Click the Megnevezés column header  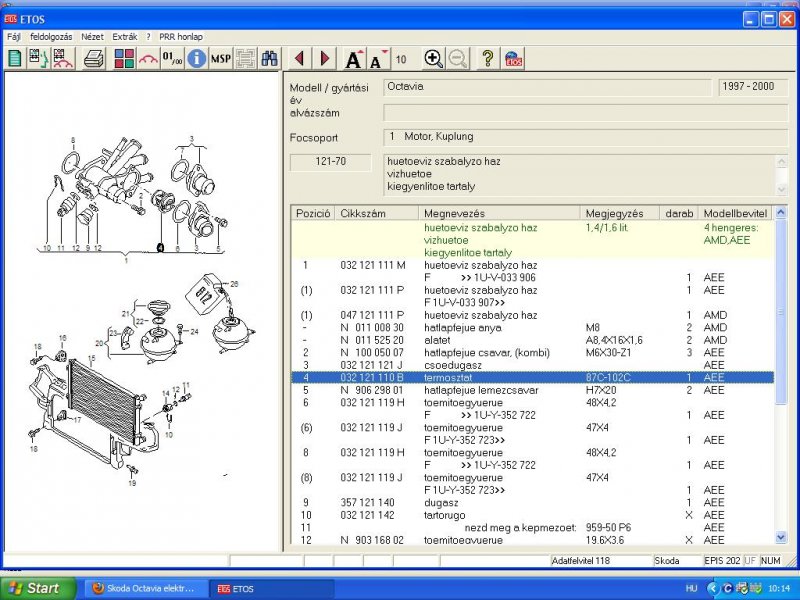499,213
